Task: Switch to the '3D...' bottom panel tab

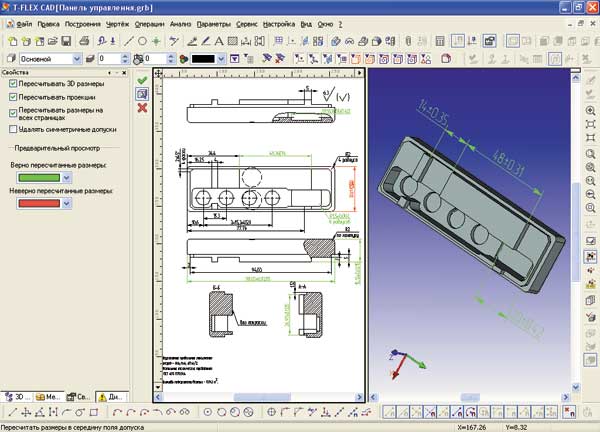Action: (17, 395)
